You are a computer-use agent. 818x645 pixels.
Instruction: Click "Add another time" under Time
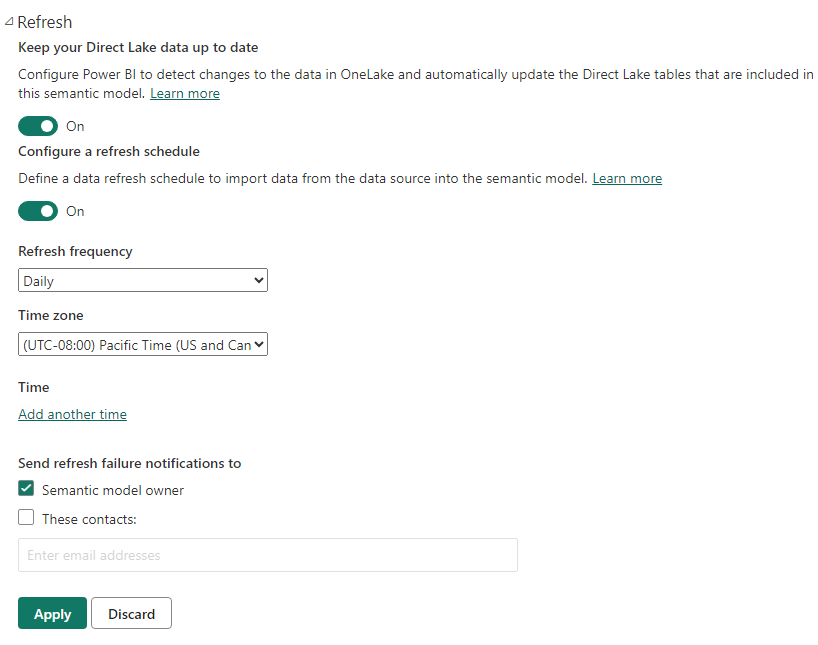pyautogui.click(x=72, y=414)
